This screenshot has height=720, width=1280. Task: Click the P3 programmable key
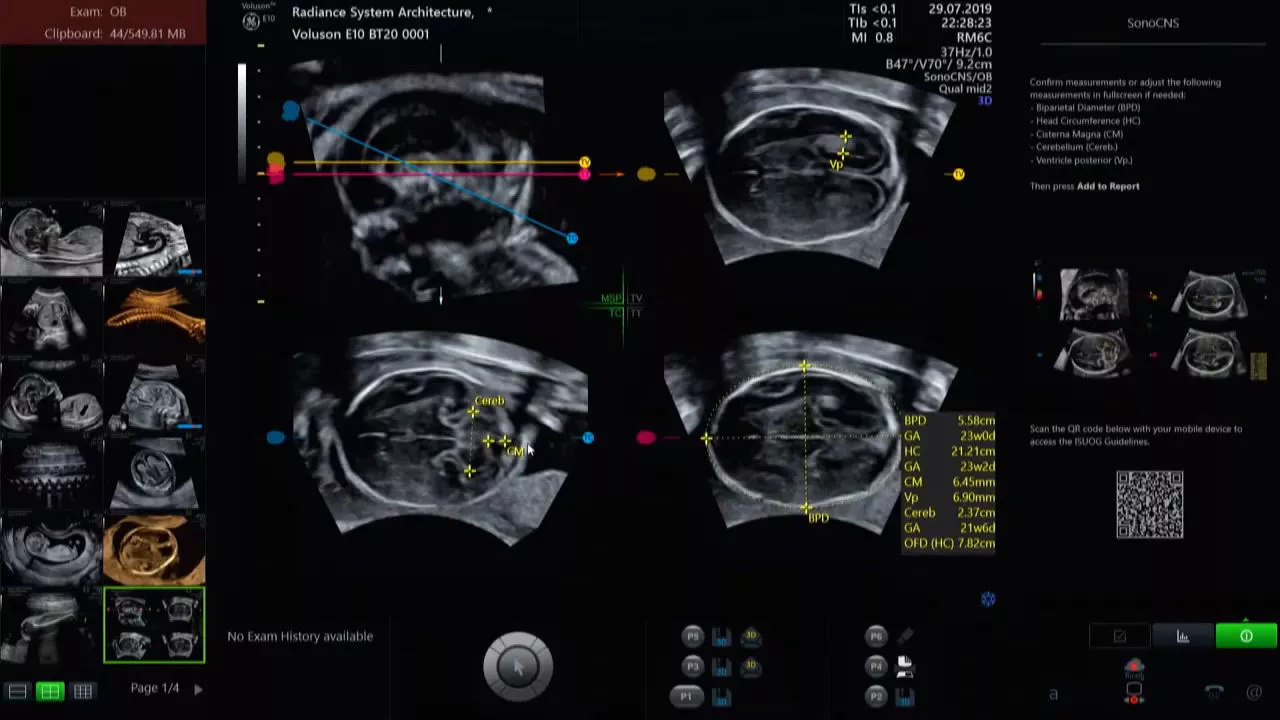click(693, 666)
